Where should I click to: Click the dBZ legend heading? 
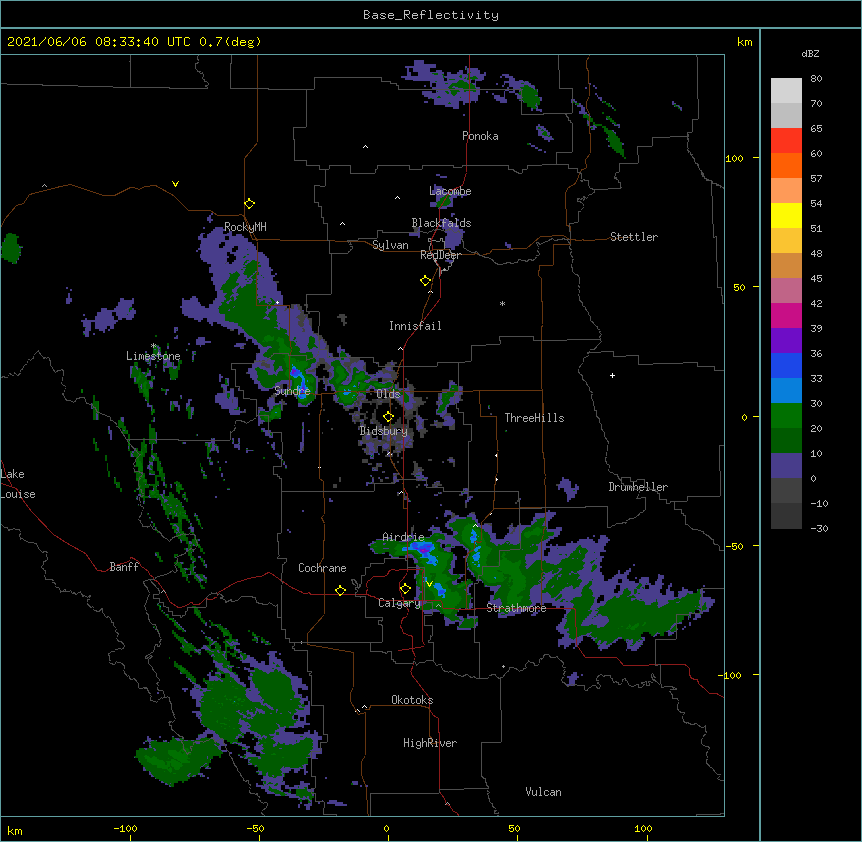point(810,54)
